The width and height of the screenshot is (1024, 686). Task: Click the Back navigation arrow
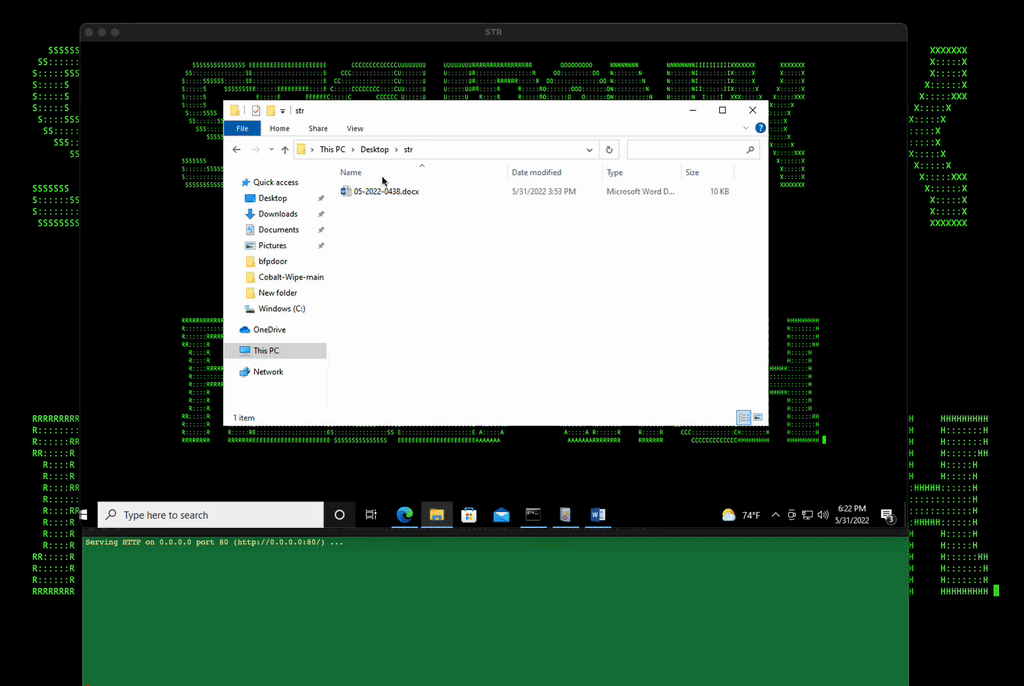(x=237, y=150)
